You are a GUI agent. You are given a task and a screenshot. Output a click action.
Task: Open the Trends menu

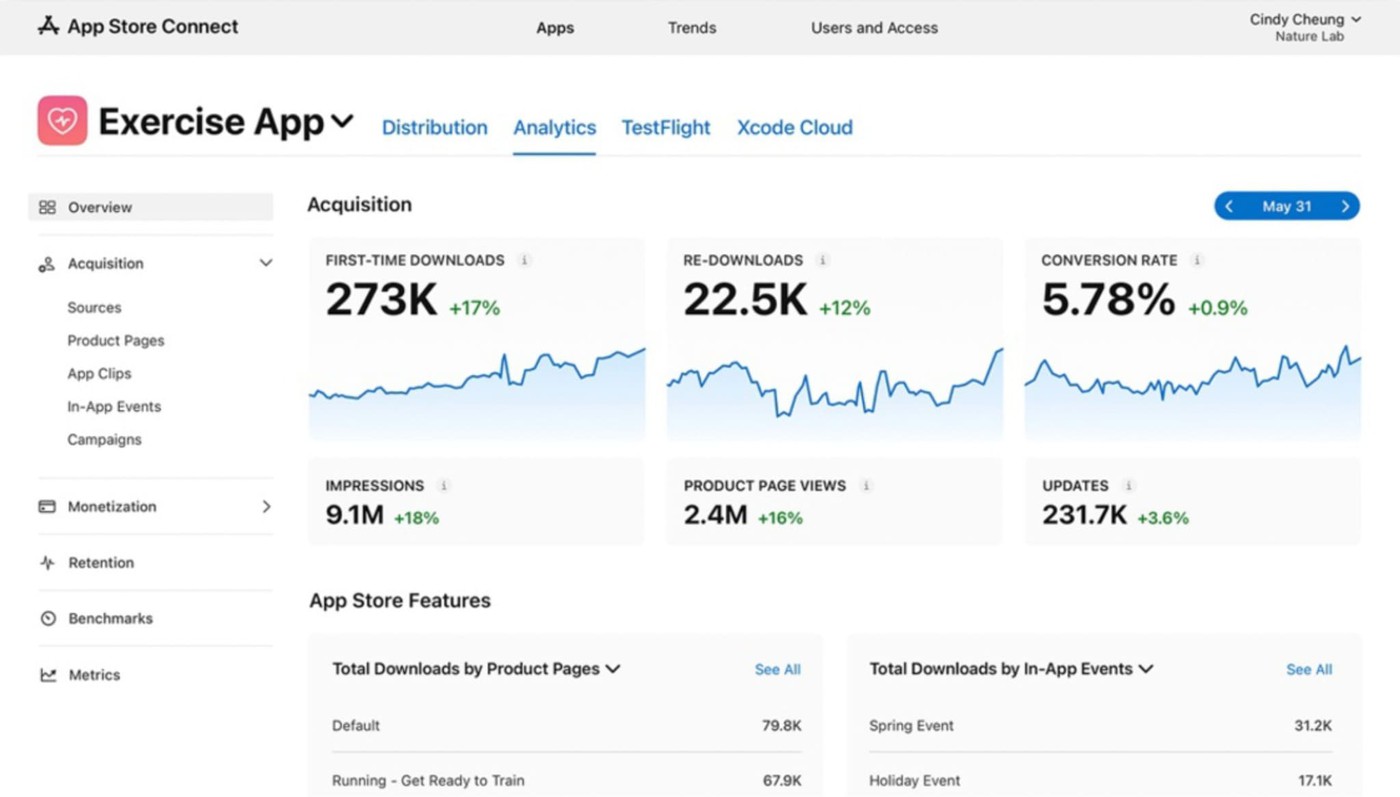click(692, 28)
